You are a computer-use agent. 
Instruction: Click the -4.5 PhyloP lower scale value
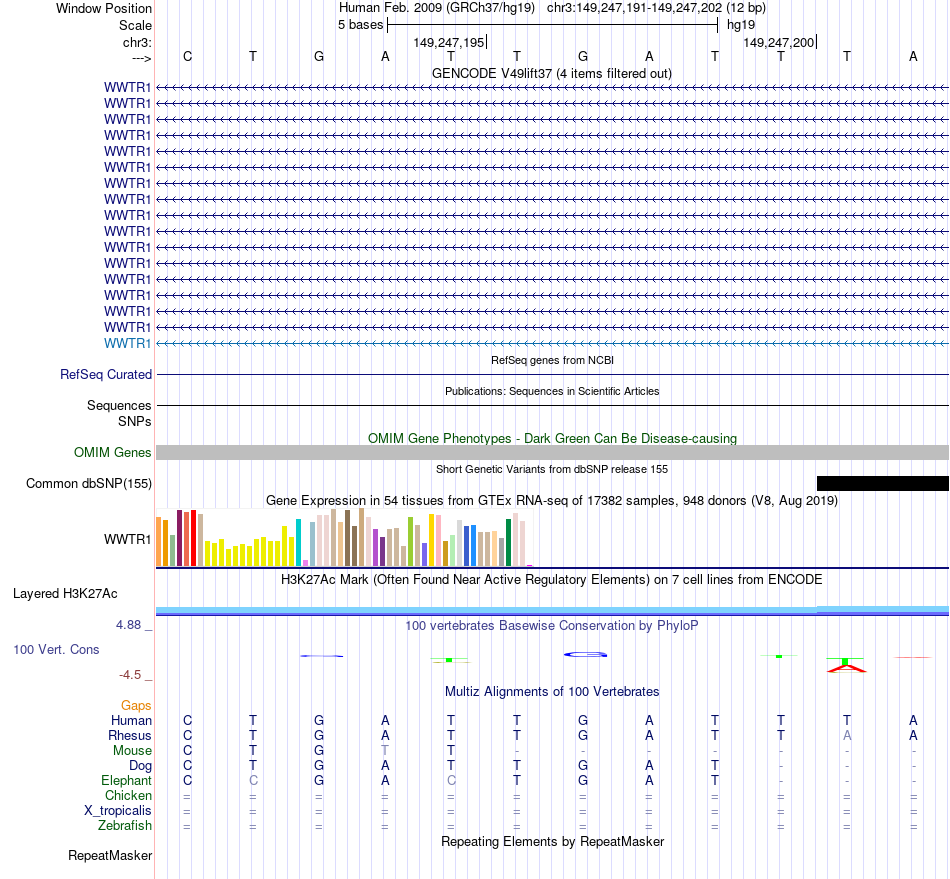click(x=130, y=675)
